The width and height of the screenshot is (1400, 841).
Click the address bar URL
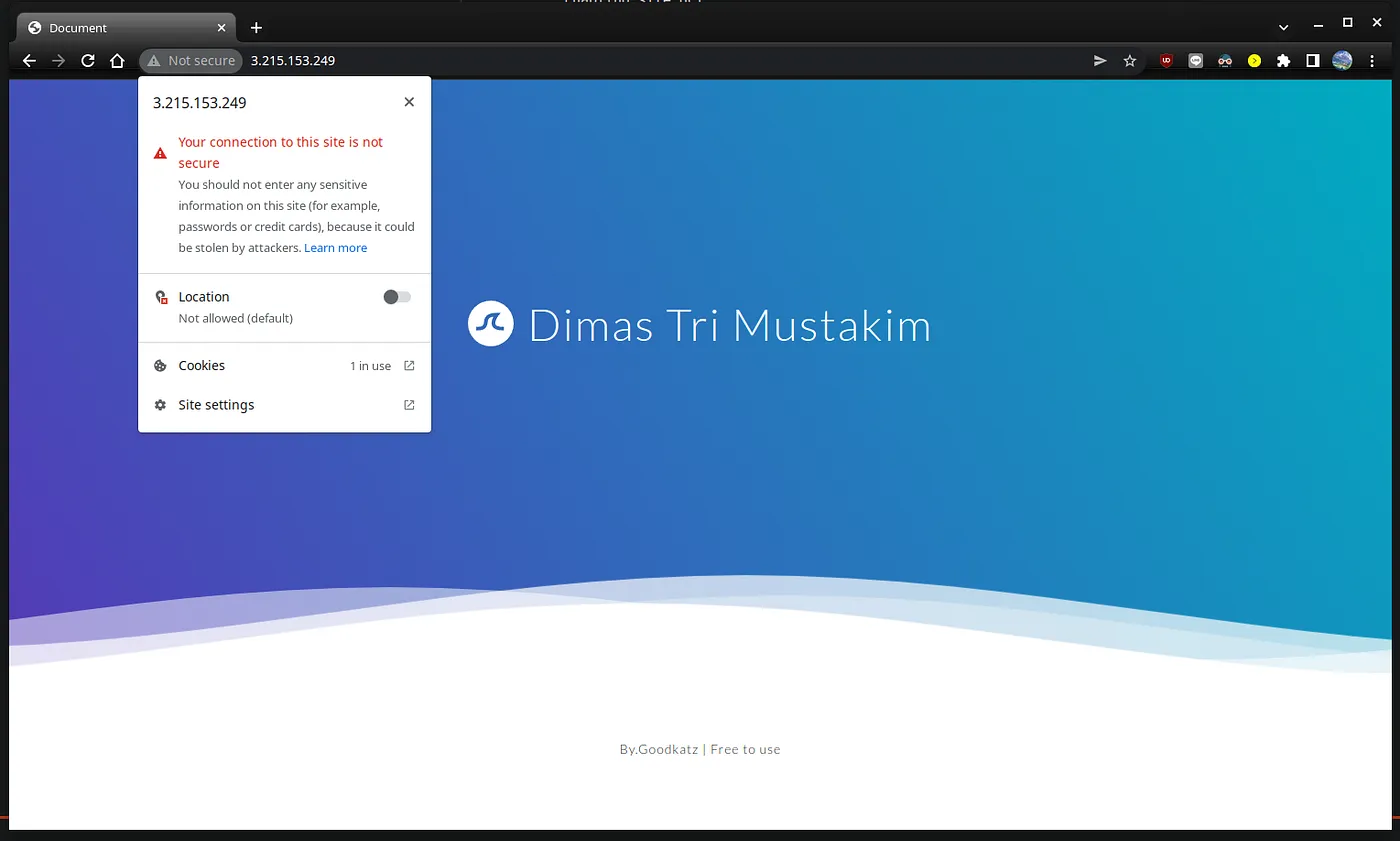pos(292,60)
